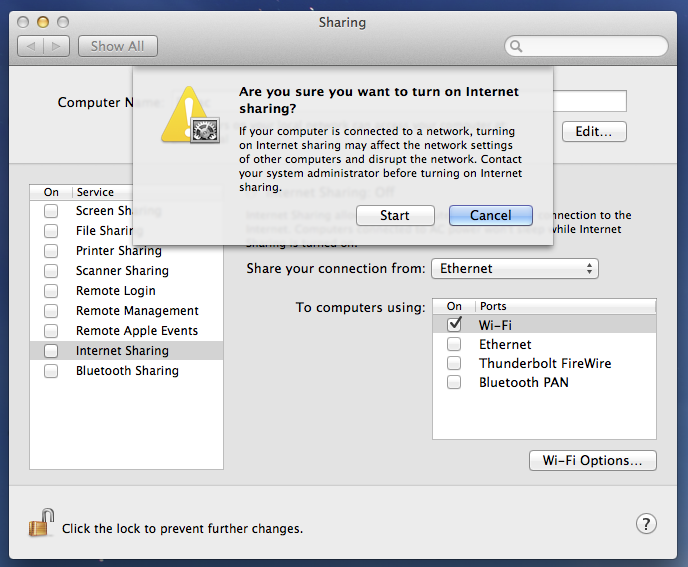Enable the Remote Management checkbox

pos(51,311)
